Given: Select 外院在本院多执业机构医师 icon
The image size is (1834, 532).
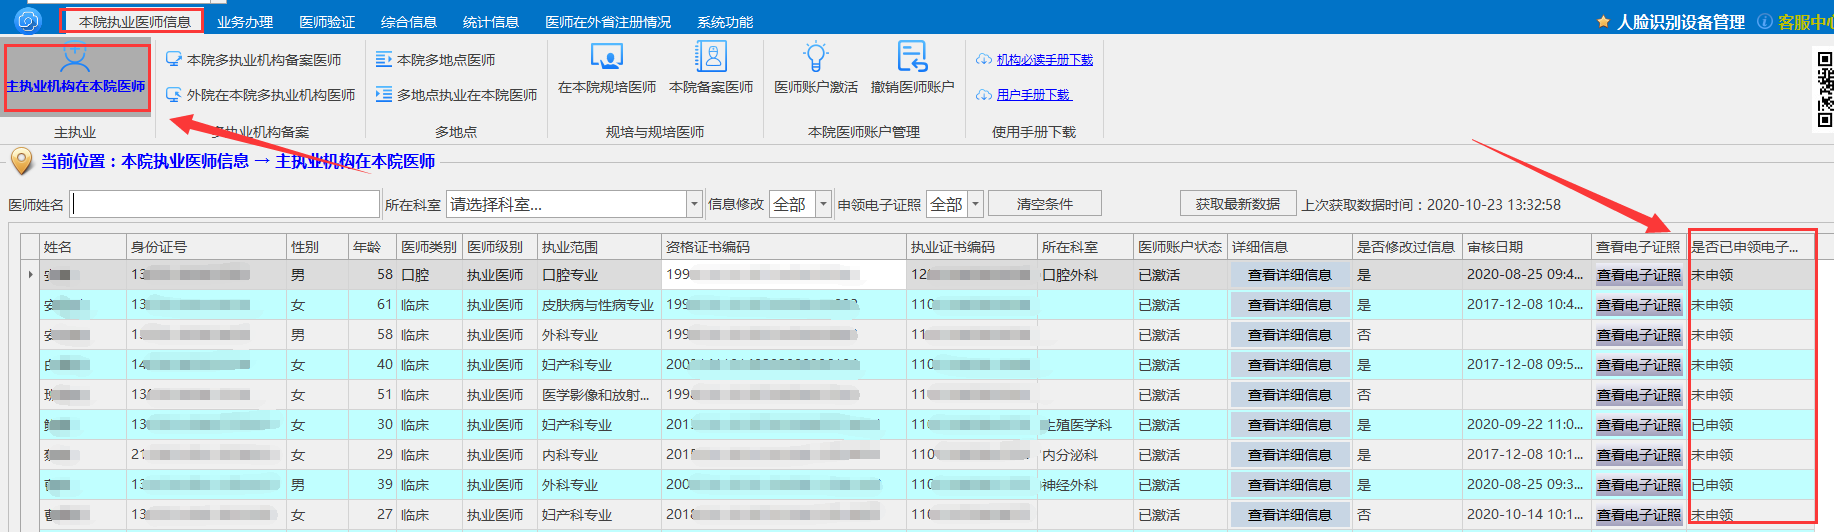Looking at the screenshot, I should click(x=174, y=95).
